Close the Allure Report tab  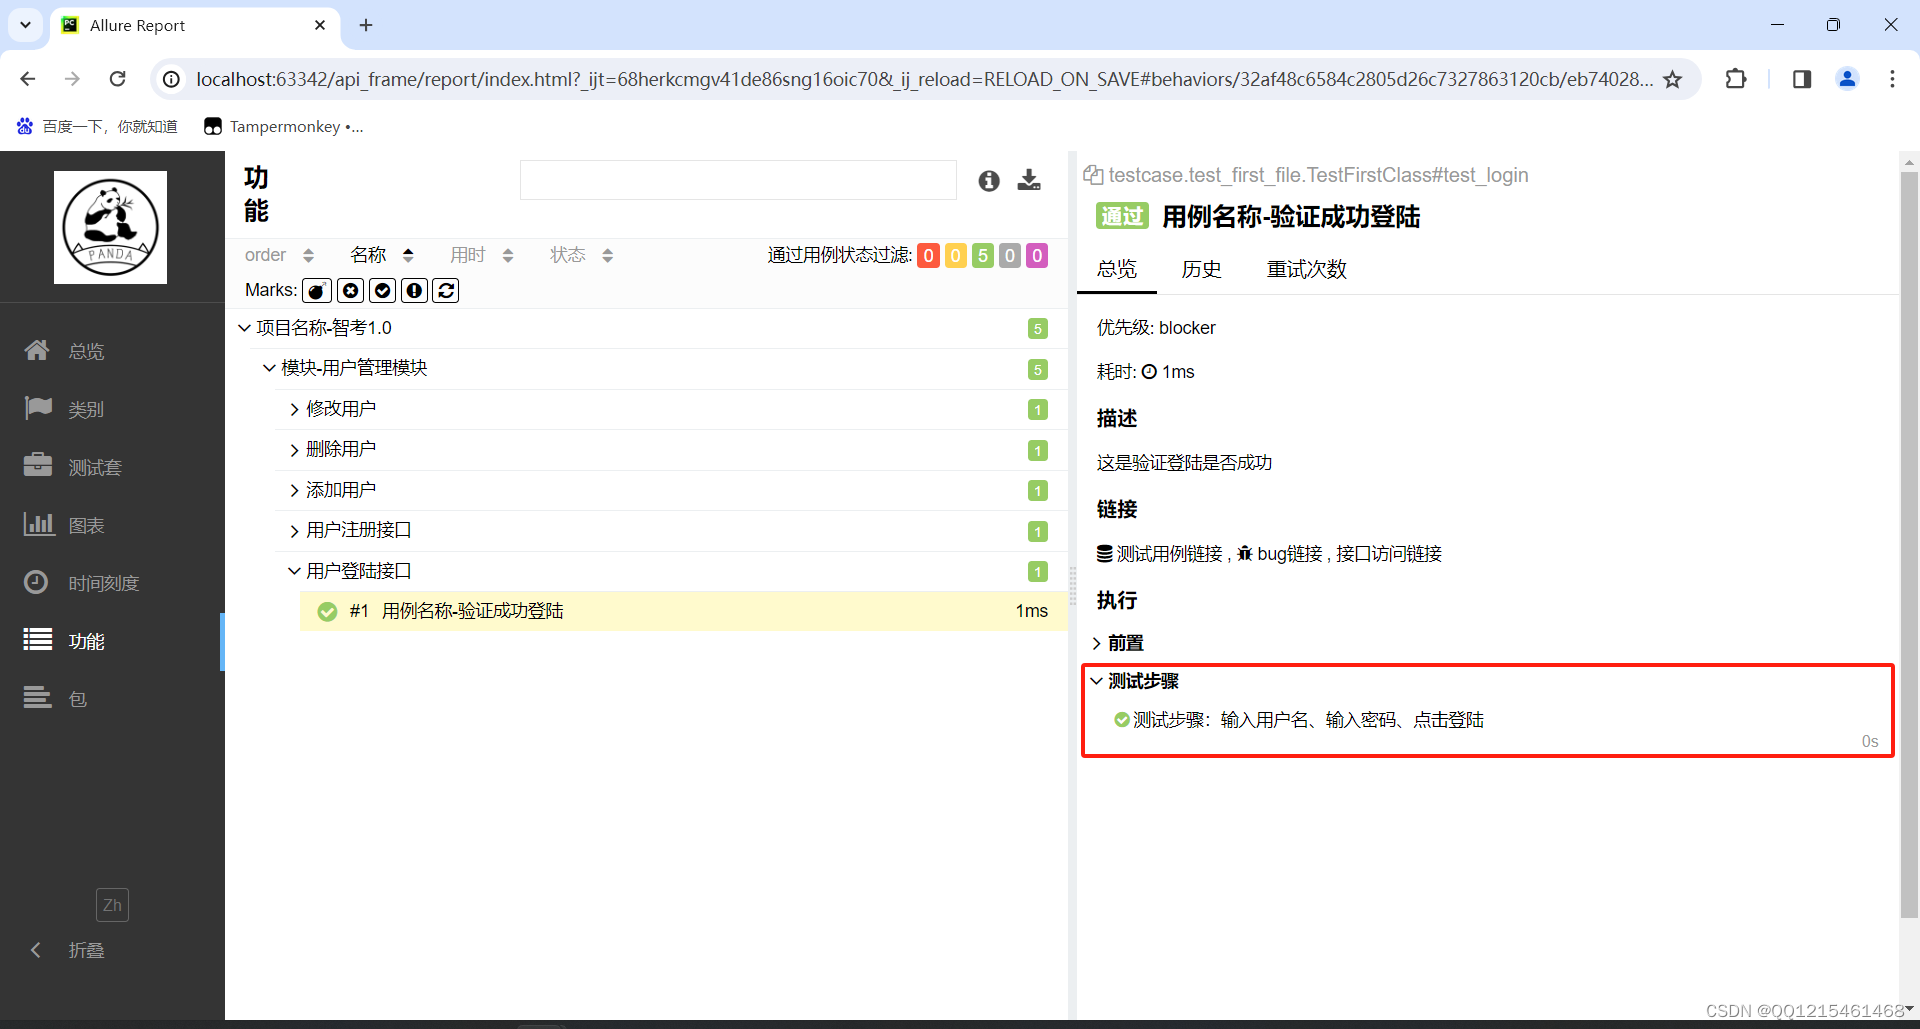point(320,25)
